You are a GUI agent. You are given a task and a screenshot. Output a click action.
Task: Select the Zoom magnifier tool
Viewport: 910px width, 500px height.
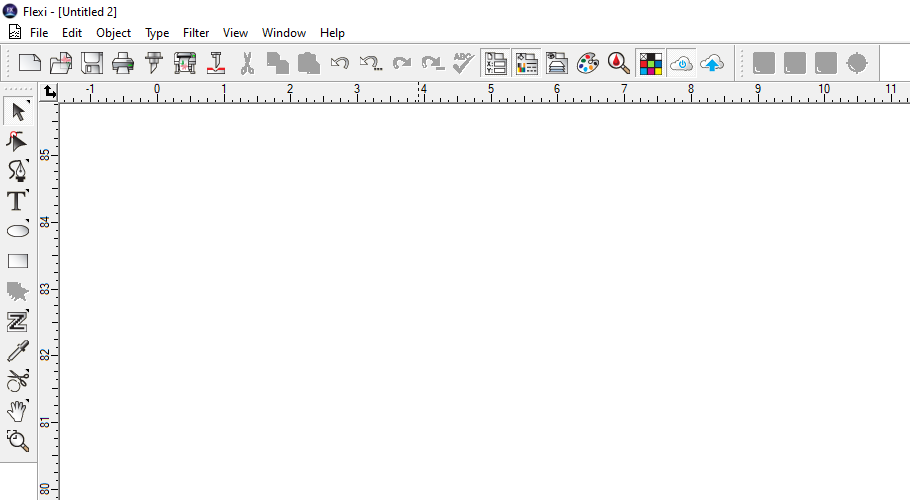pyautogui.click(x=18, y=440)
